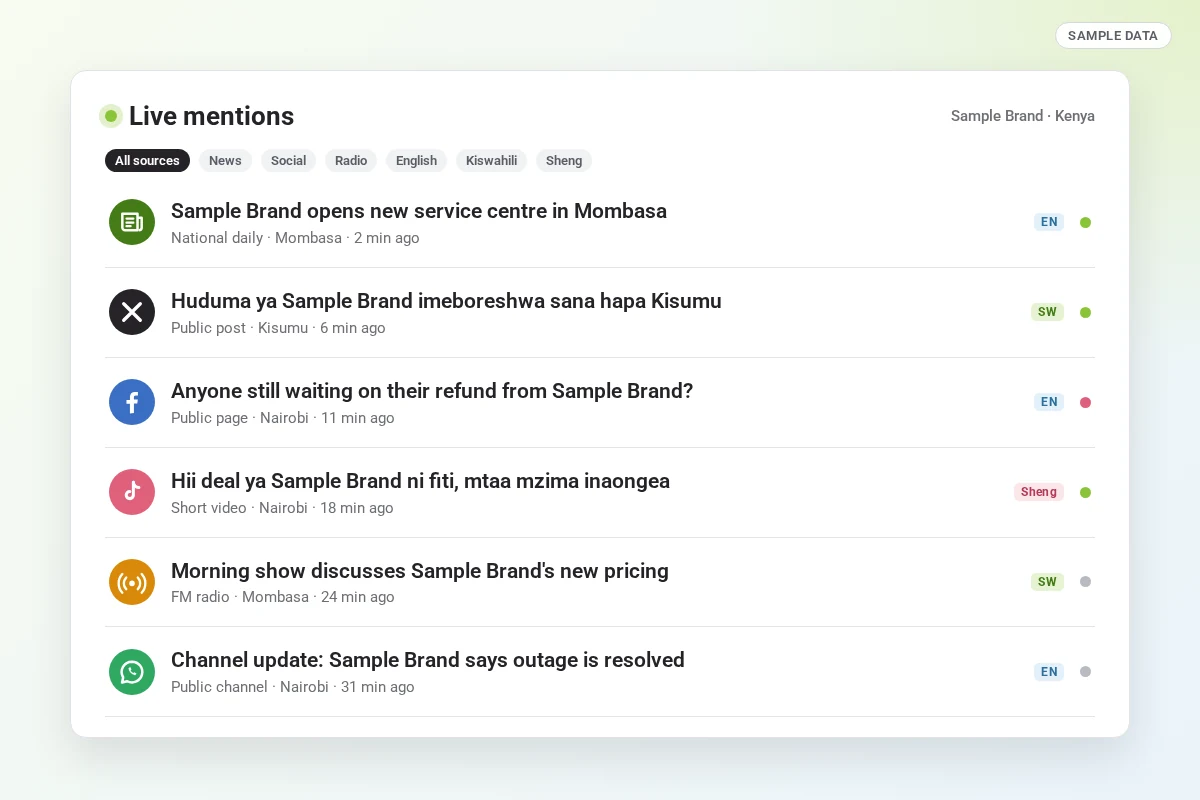The image size is (1200, 800).
Task: Click 'Public channel · Nairobi · 31 min ago' text
Action: pyautogui.click(x=293, y=687)
